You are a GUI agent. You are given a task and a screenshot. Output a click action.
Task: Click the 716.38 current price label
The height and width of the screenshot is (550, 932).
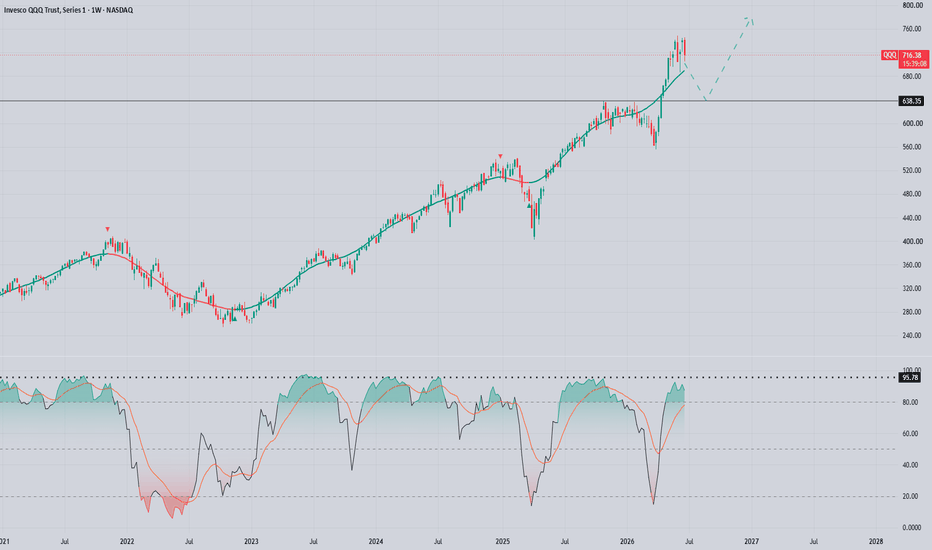click(911, 55)
